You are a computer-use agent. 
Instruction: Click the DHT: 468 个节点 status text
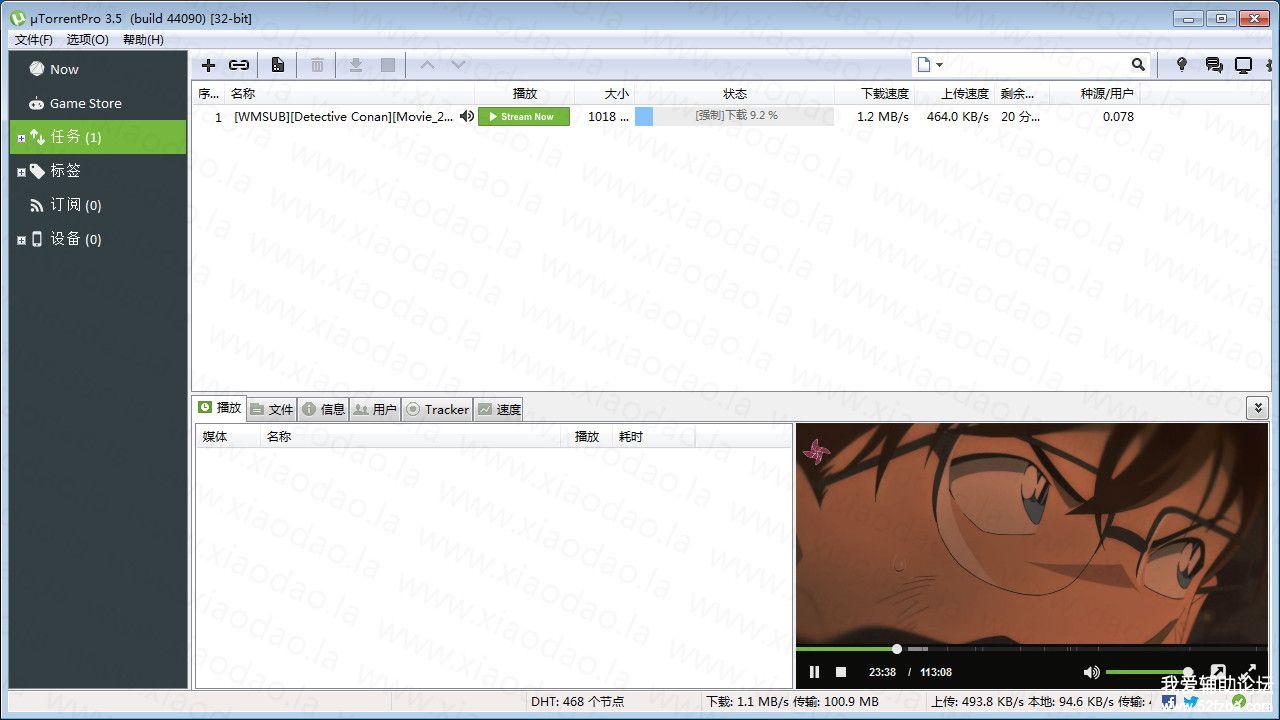[578, 701]
